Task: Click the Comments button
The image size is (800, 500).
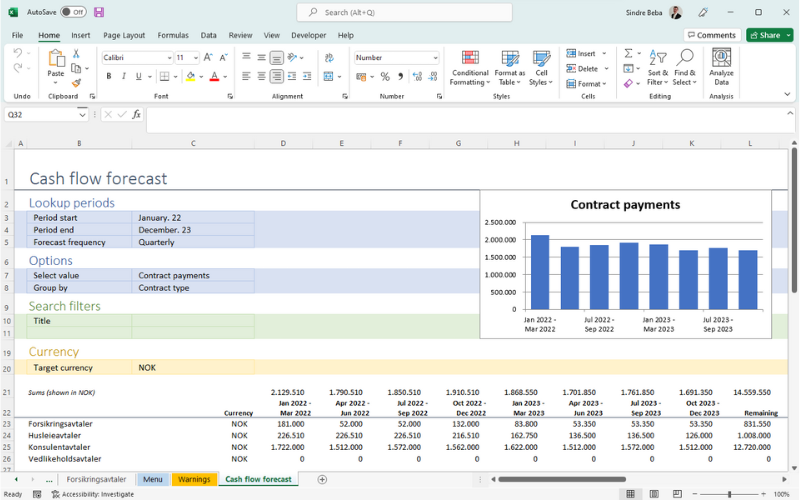Action: 712,35
